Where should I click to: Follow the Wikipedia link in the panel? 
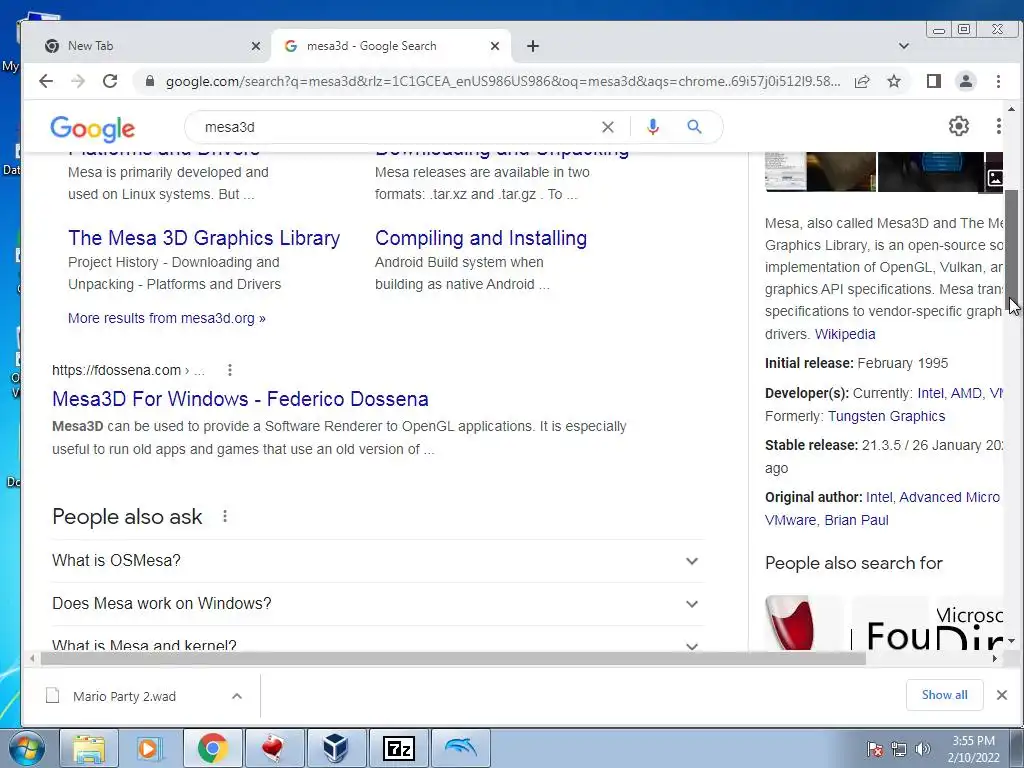845,334
